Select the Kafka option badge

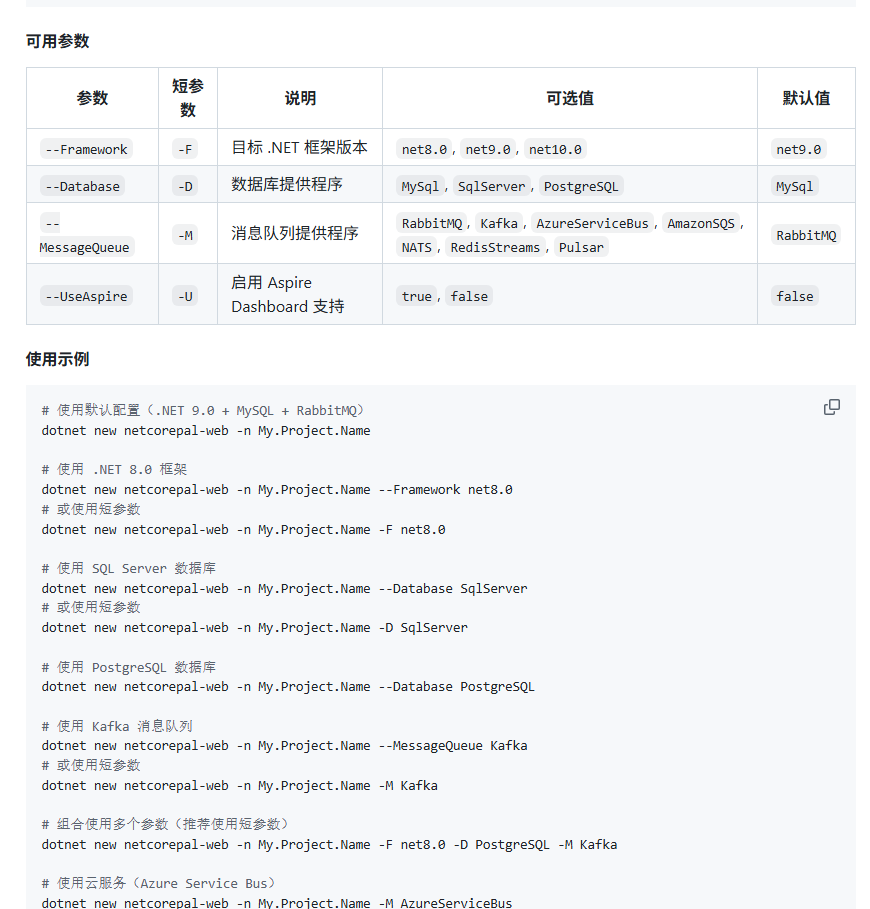click(499, 223)
